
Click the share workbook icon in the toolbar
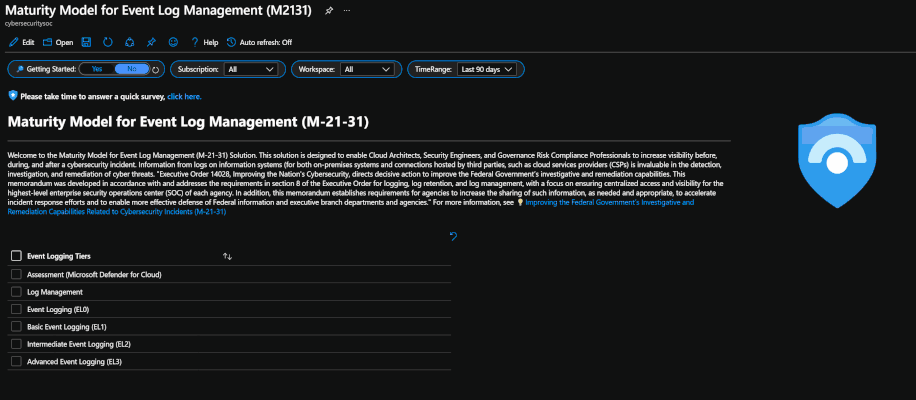coord(130,42)
